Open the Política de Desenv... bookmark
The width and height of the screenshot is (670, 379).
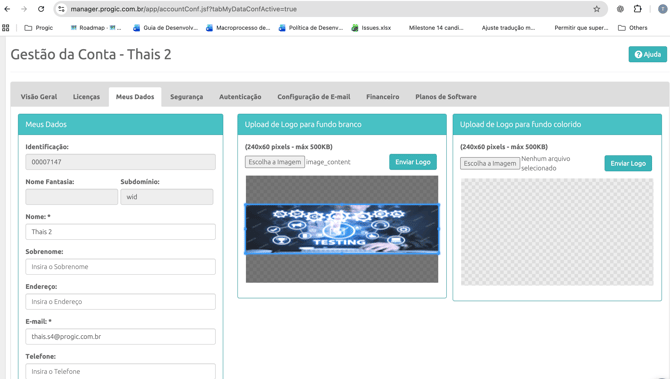tap(311, 28)
